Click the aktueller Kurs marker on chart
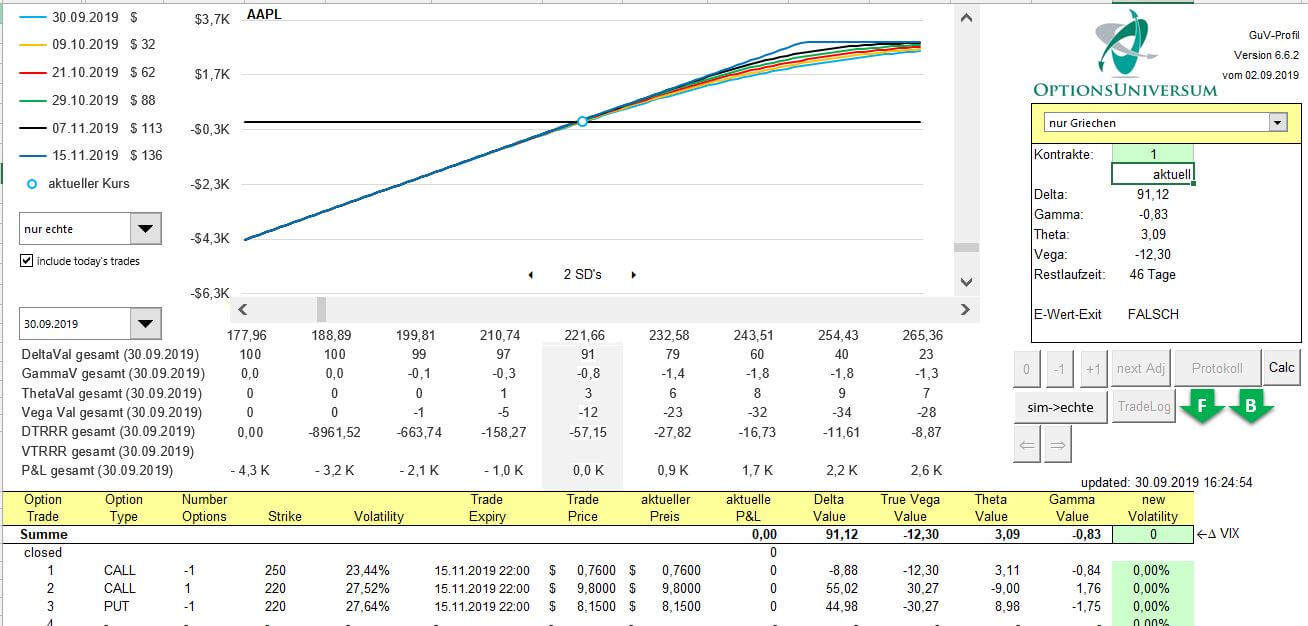 coord(582,121)
